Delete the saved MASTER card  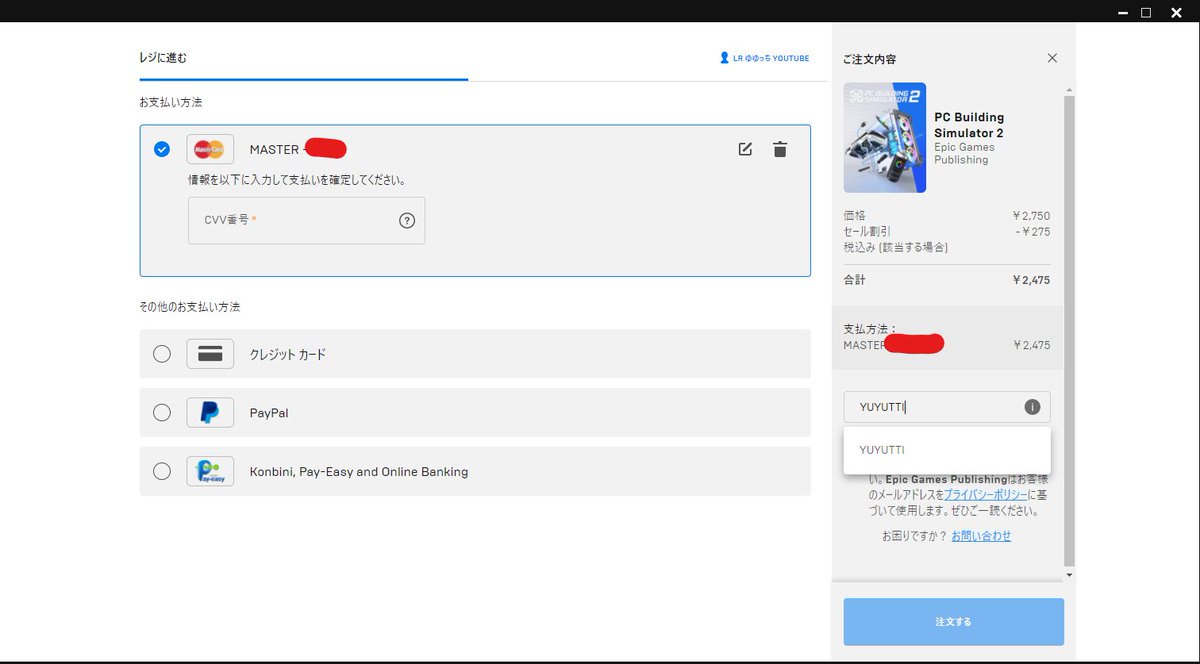tap(780, 150)
